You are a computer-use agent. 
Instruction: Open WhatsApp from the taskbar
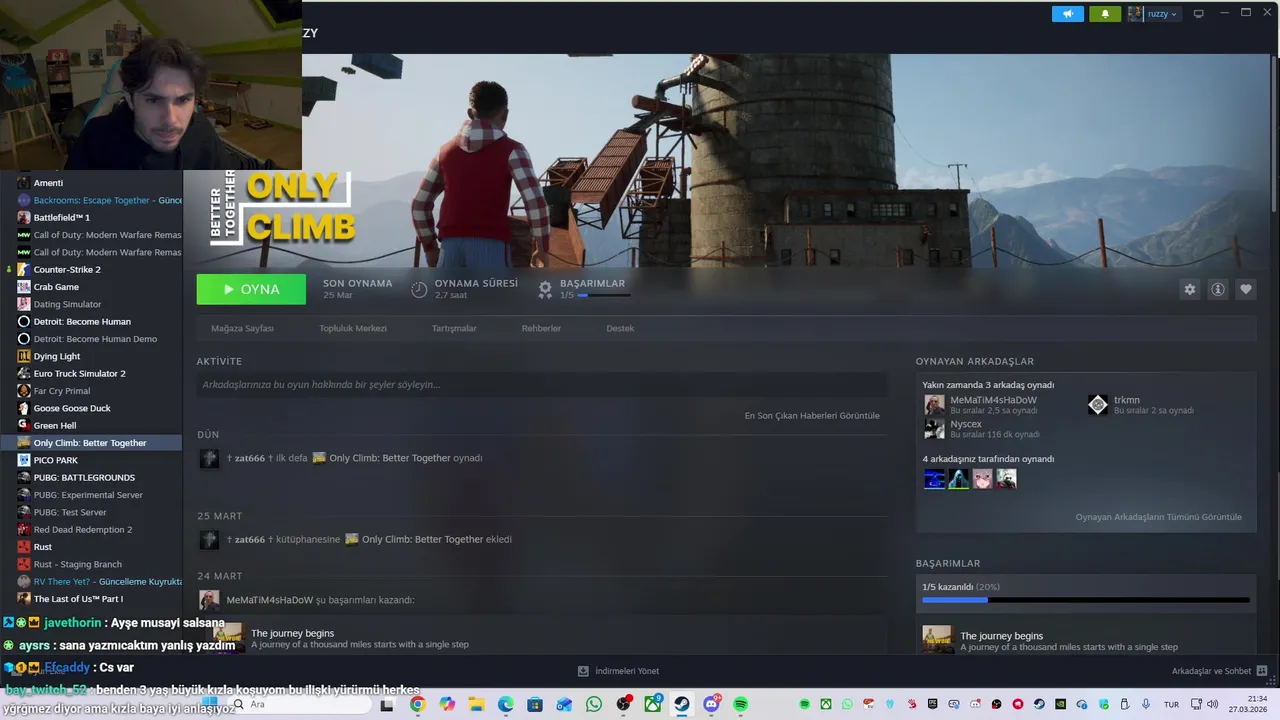(594, 704)
